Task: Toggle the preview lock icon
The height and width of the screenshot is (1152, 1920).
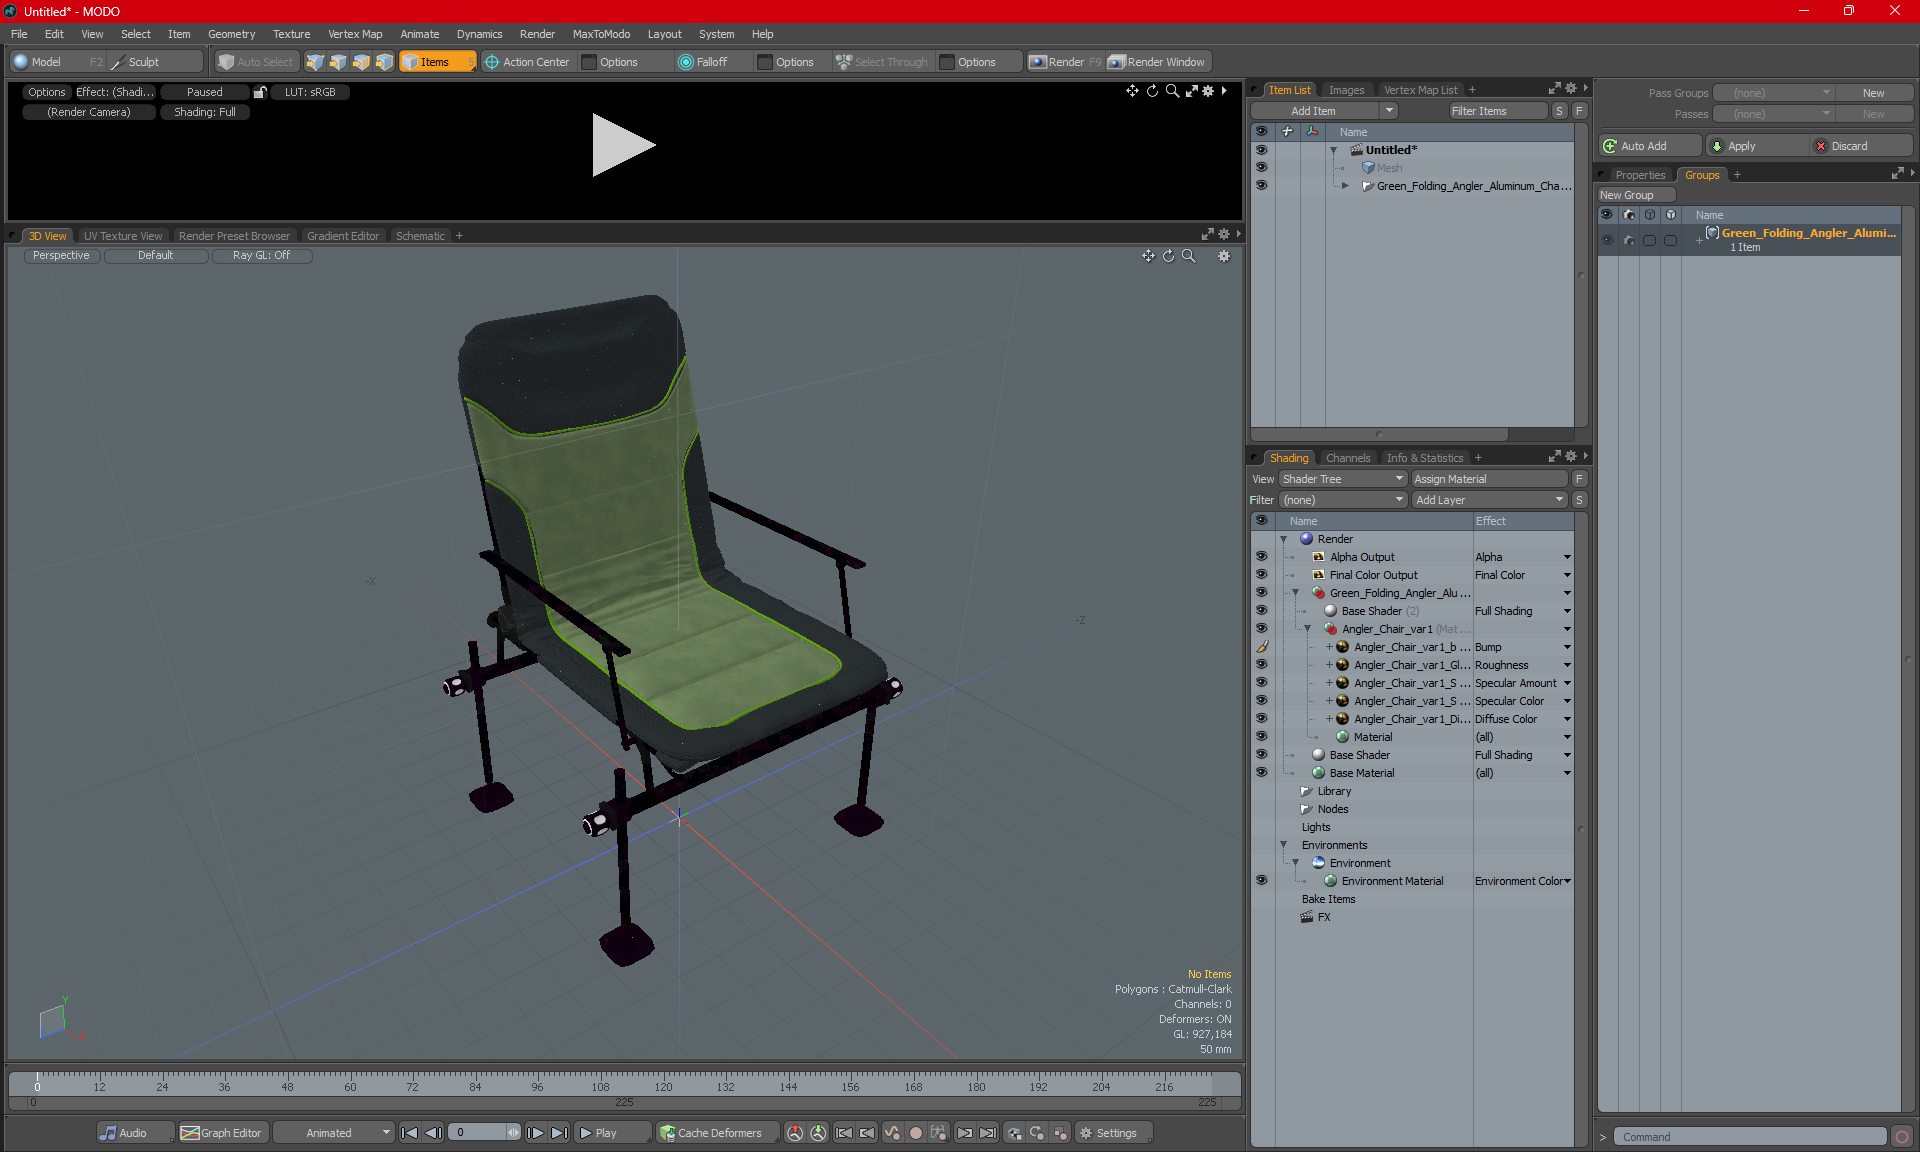Action: tap(260, 92)
